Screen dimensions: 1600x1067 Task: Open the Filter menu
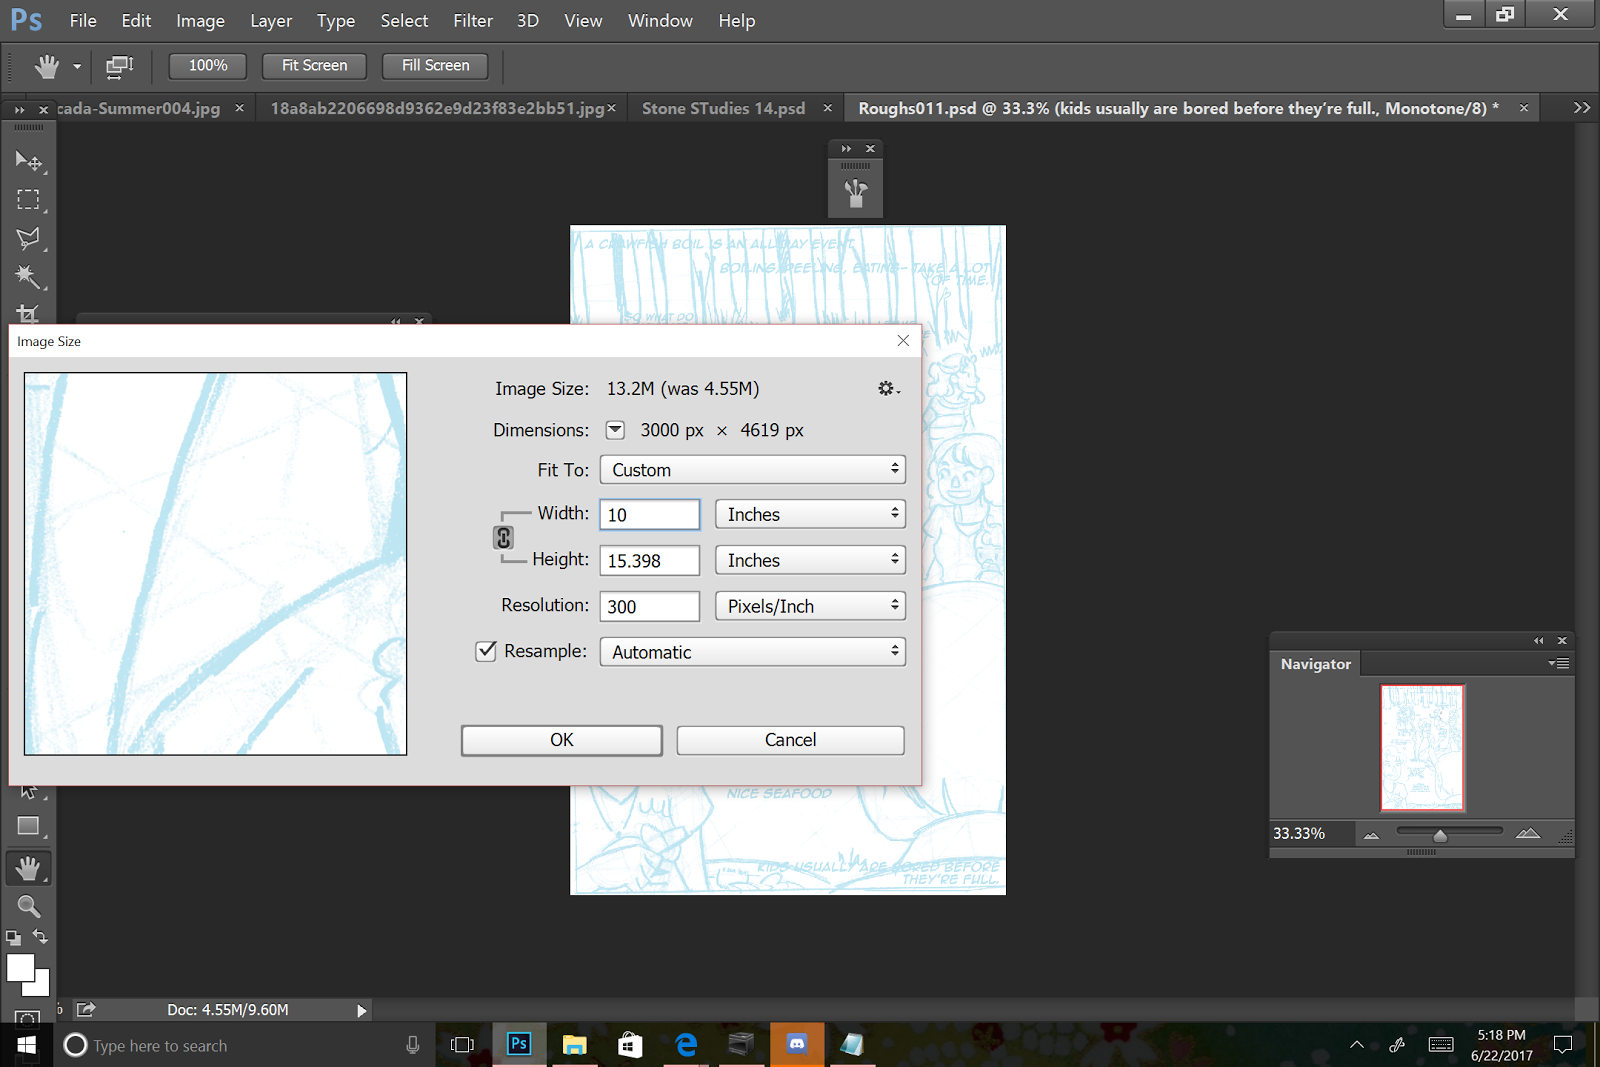point(473,21)
